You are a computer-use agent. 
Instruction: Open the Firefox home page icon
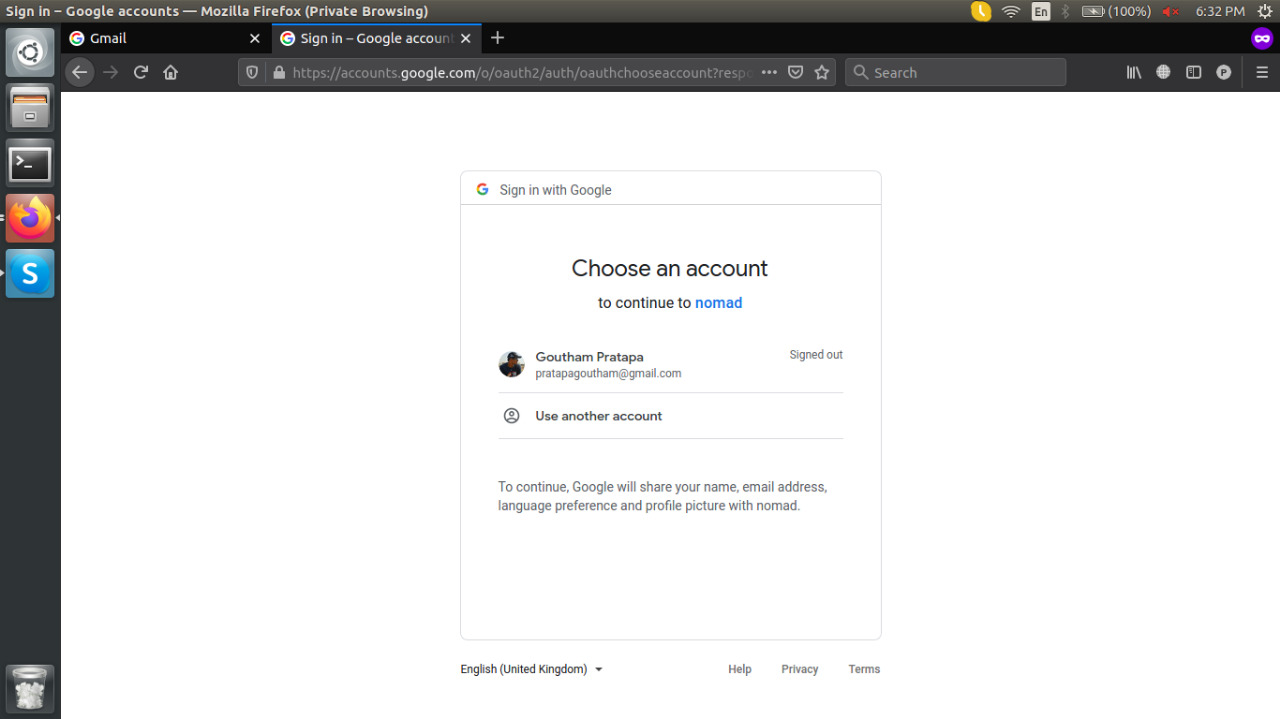point(171,72)
